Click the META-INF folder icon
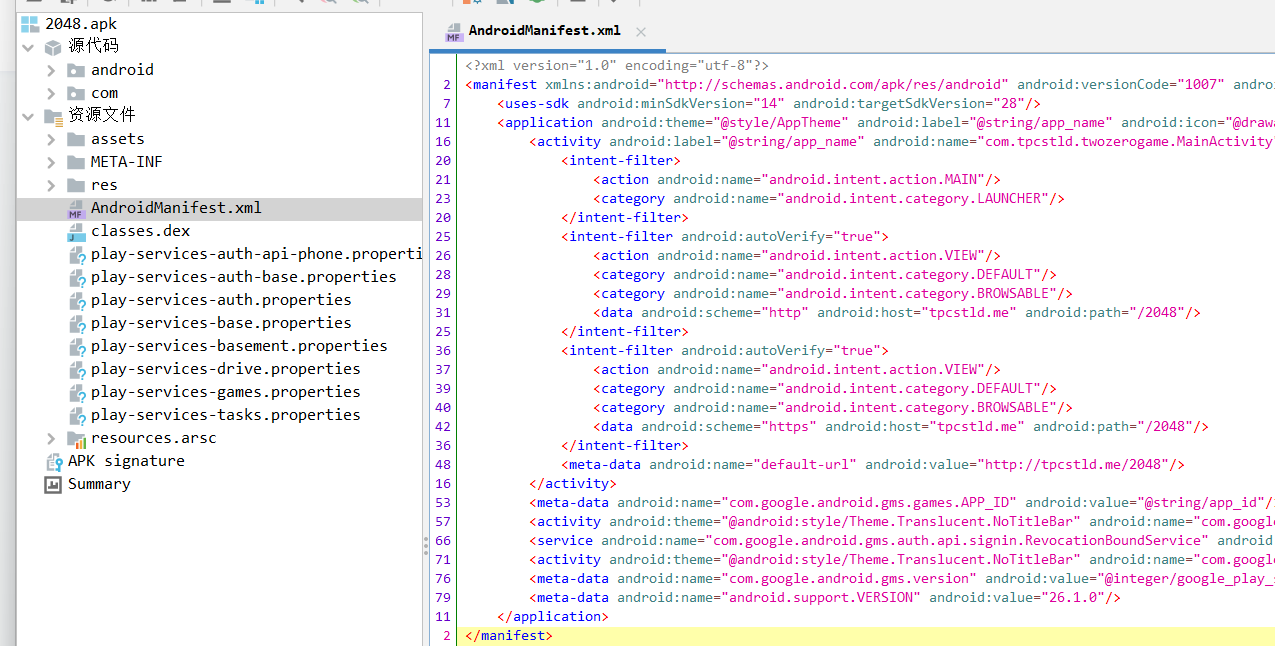The width and height of the screenshot is (1275, 646). point(76,162)
